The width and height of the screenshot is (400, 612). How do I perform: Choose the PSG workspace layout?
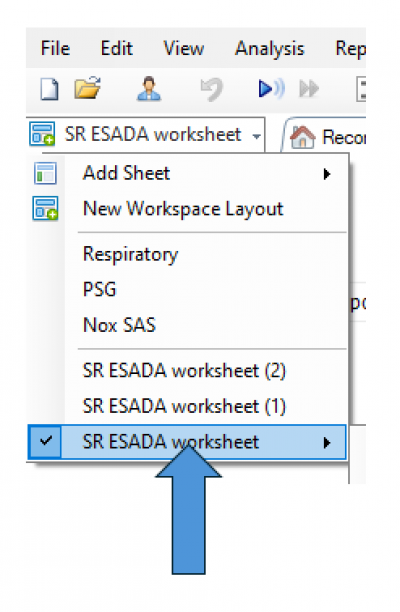(100, 290)
